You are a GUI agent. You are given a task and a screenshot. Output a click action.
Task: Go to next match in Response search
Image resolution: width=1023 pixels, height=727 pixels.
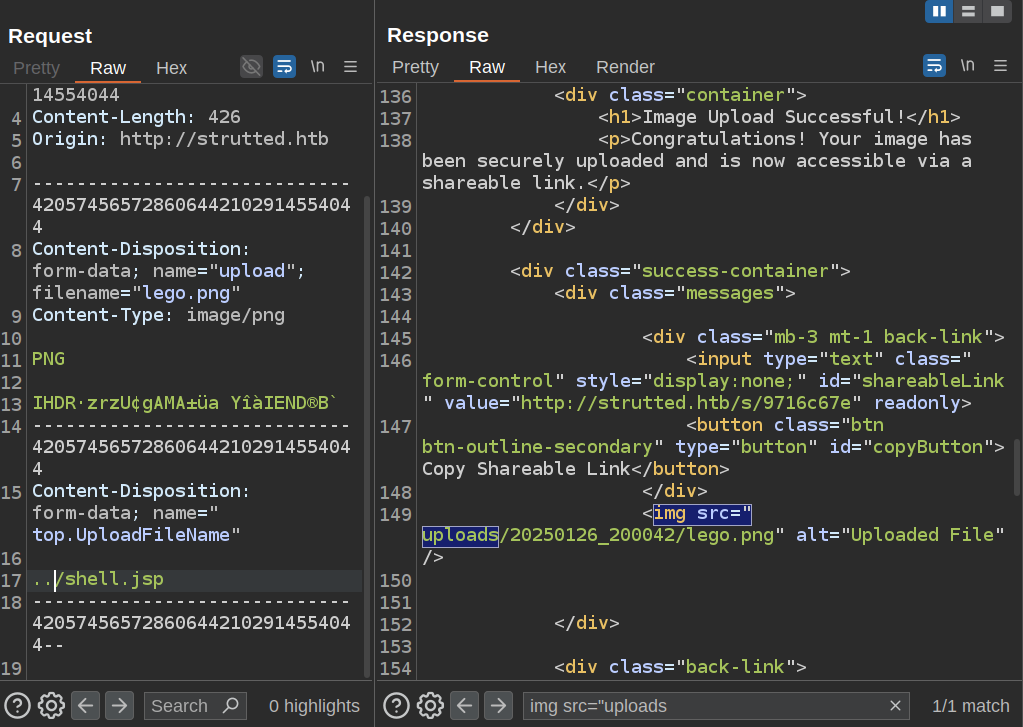498,706
